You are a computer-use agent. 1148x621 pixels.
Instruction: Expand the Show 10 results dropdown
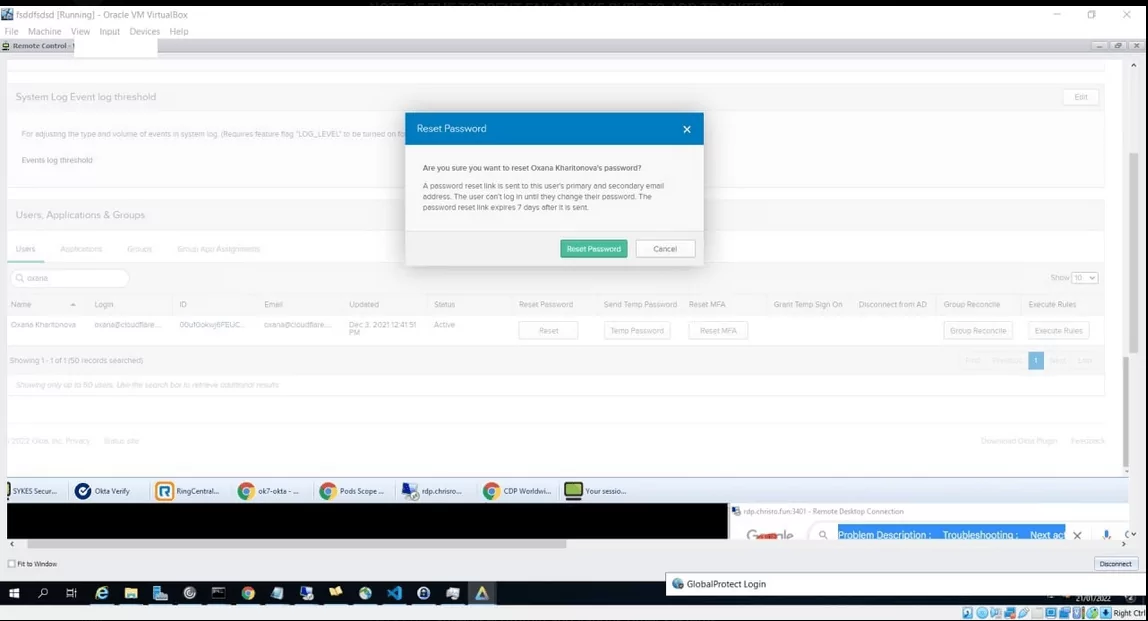(1083, 277)
